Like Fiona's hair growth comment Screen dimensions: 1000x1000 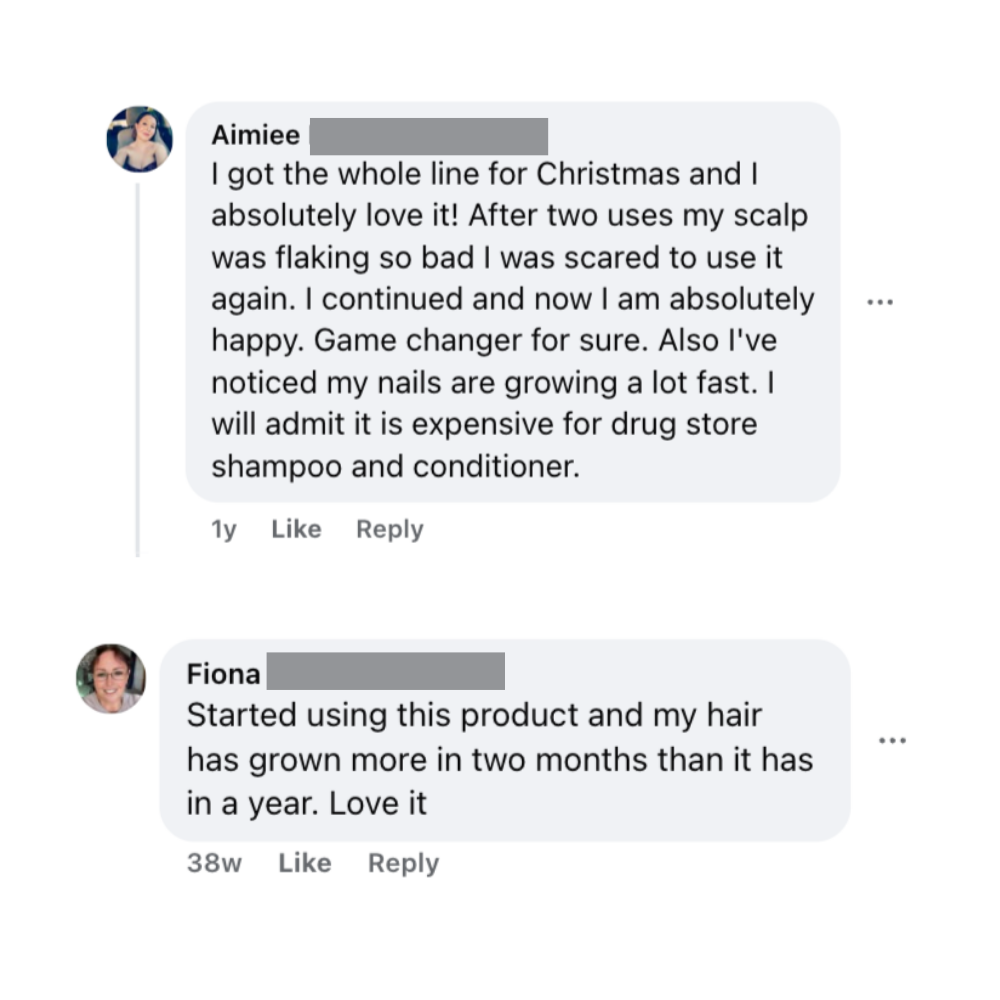pos(304,863)
